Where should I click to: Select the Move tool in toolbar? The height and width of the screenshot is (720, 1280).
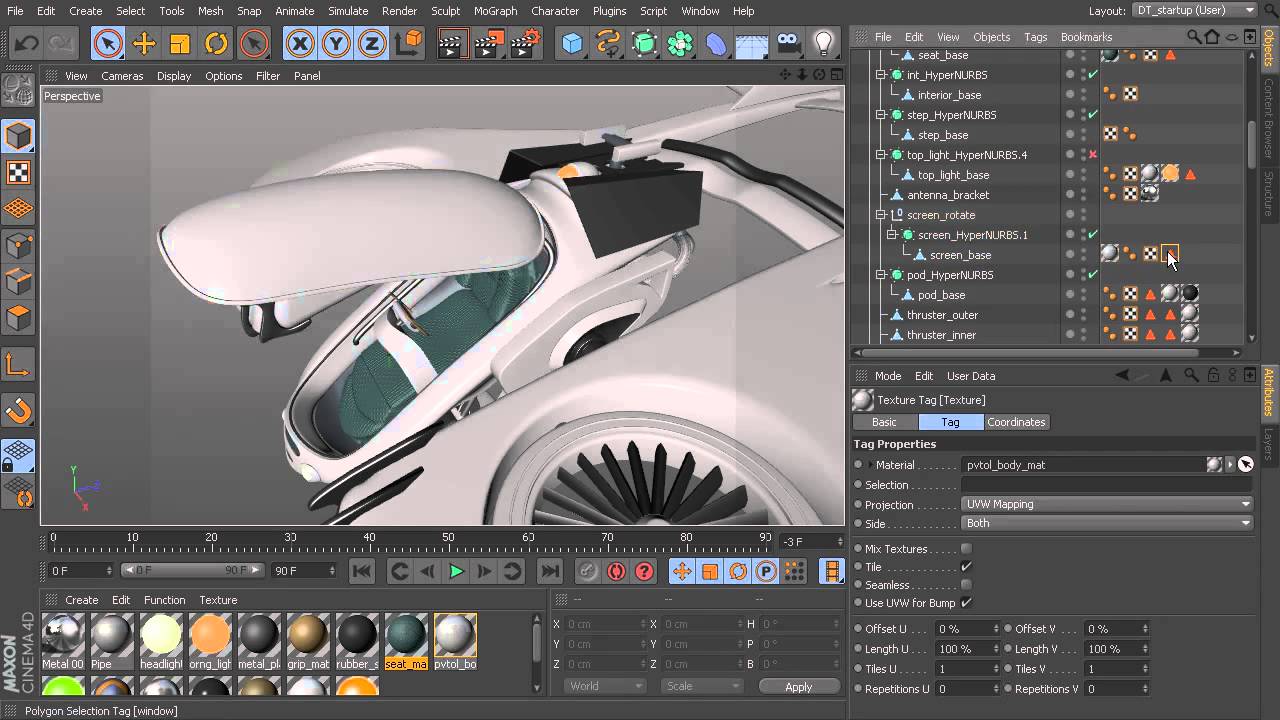[x=144, y=43]
